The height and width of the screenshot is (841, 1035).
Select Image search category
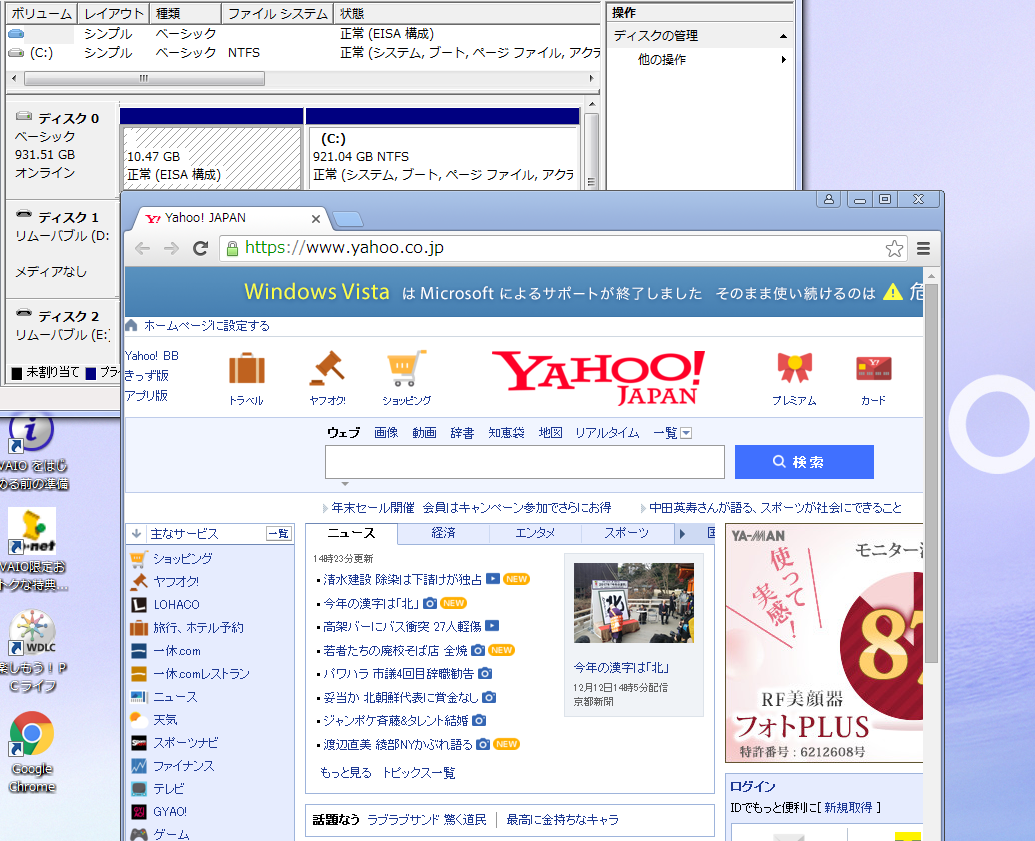coord(386,433)
